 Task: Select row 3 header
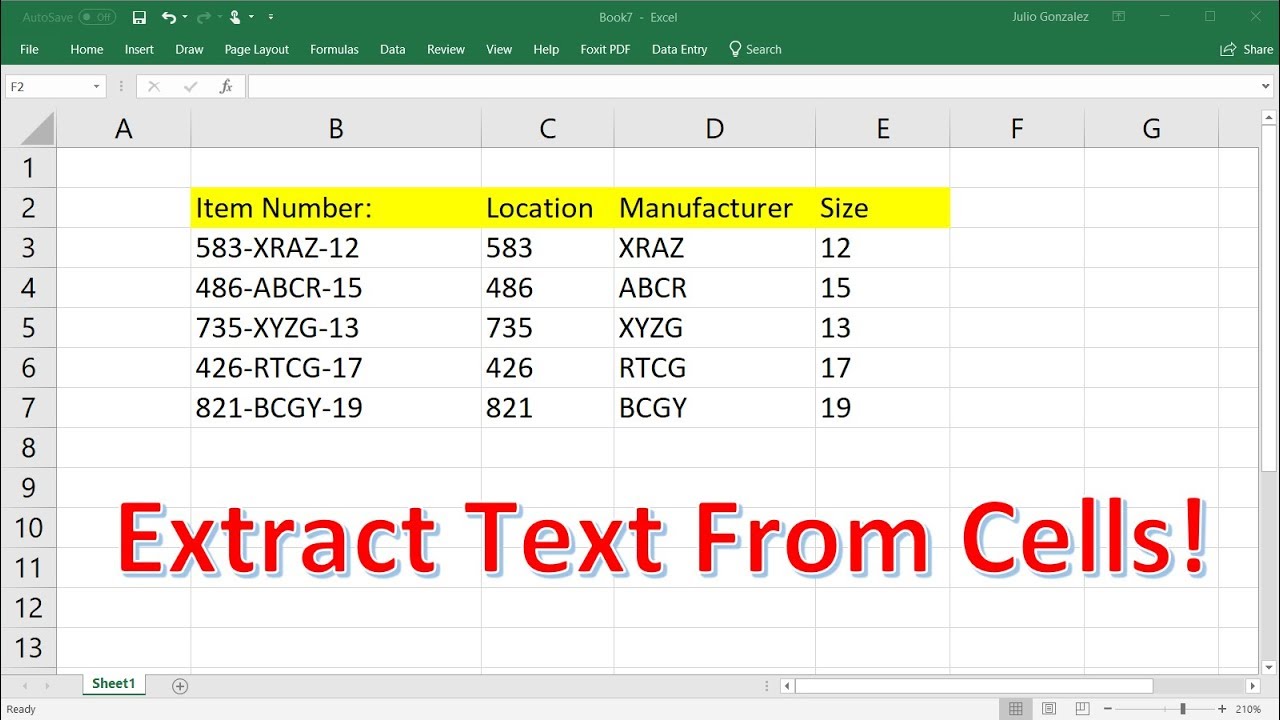click(28, 248)
